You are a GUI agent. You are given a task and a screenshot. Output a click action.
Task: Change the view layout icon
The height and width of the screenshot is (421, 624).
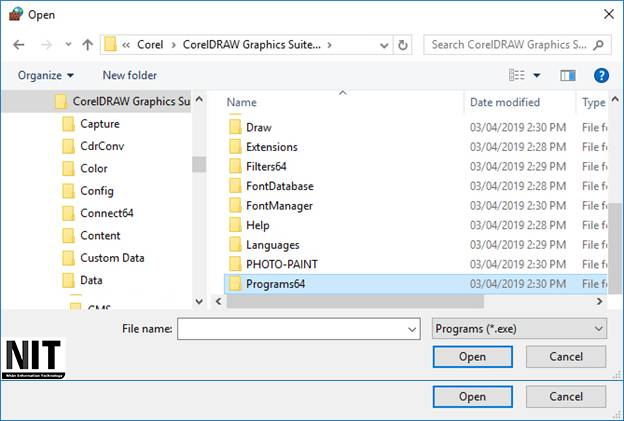pyautogui.click(x=517, y=75)
